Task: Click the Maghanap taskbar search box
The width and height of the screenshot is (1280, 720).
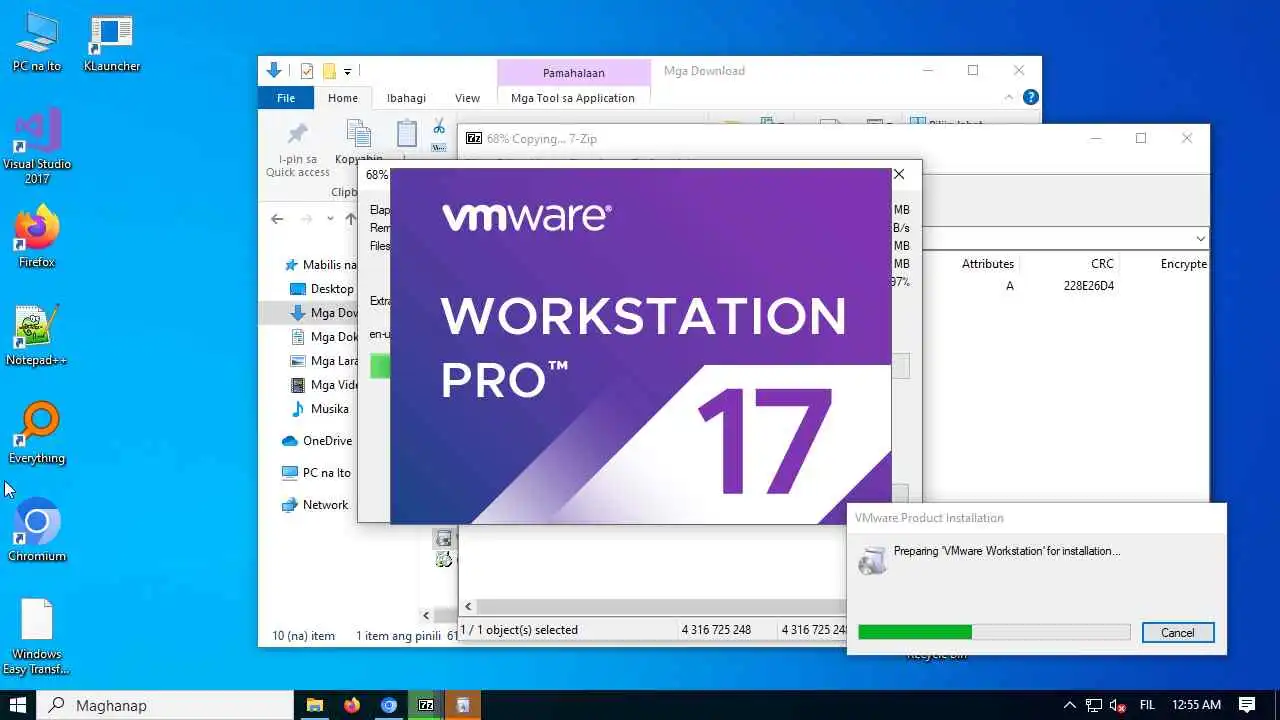Action: (166, 705)
